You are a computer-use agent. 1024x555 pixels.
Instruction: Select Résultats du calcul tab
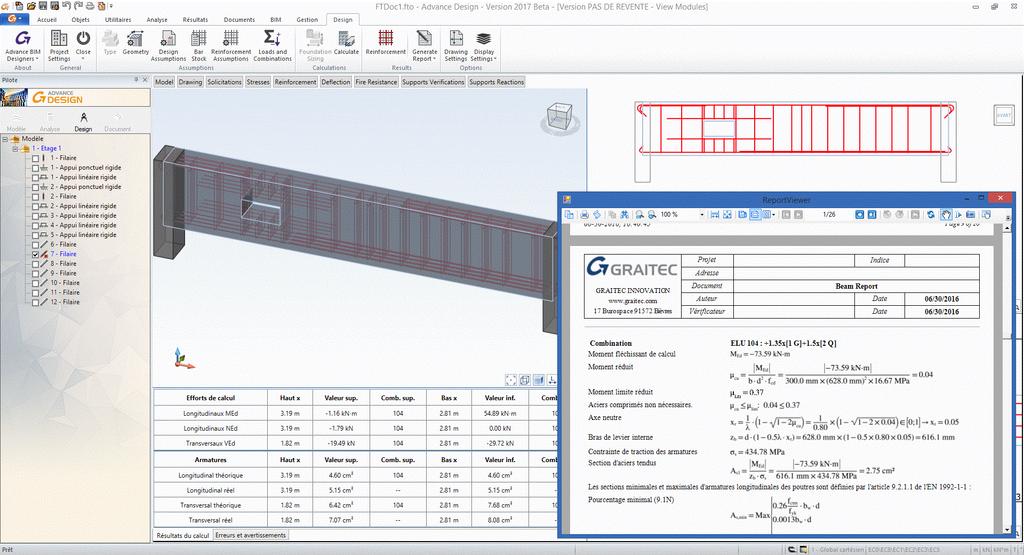[183, 535]
